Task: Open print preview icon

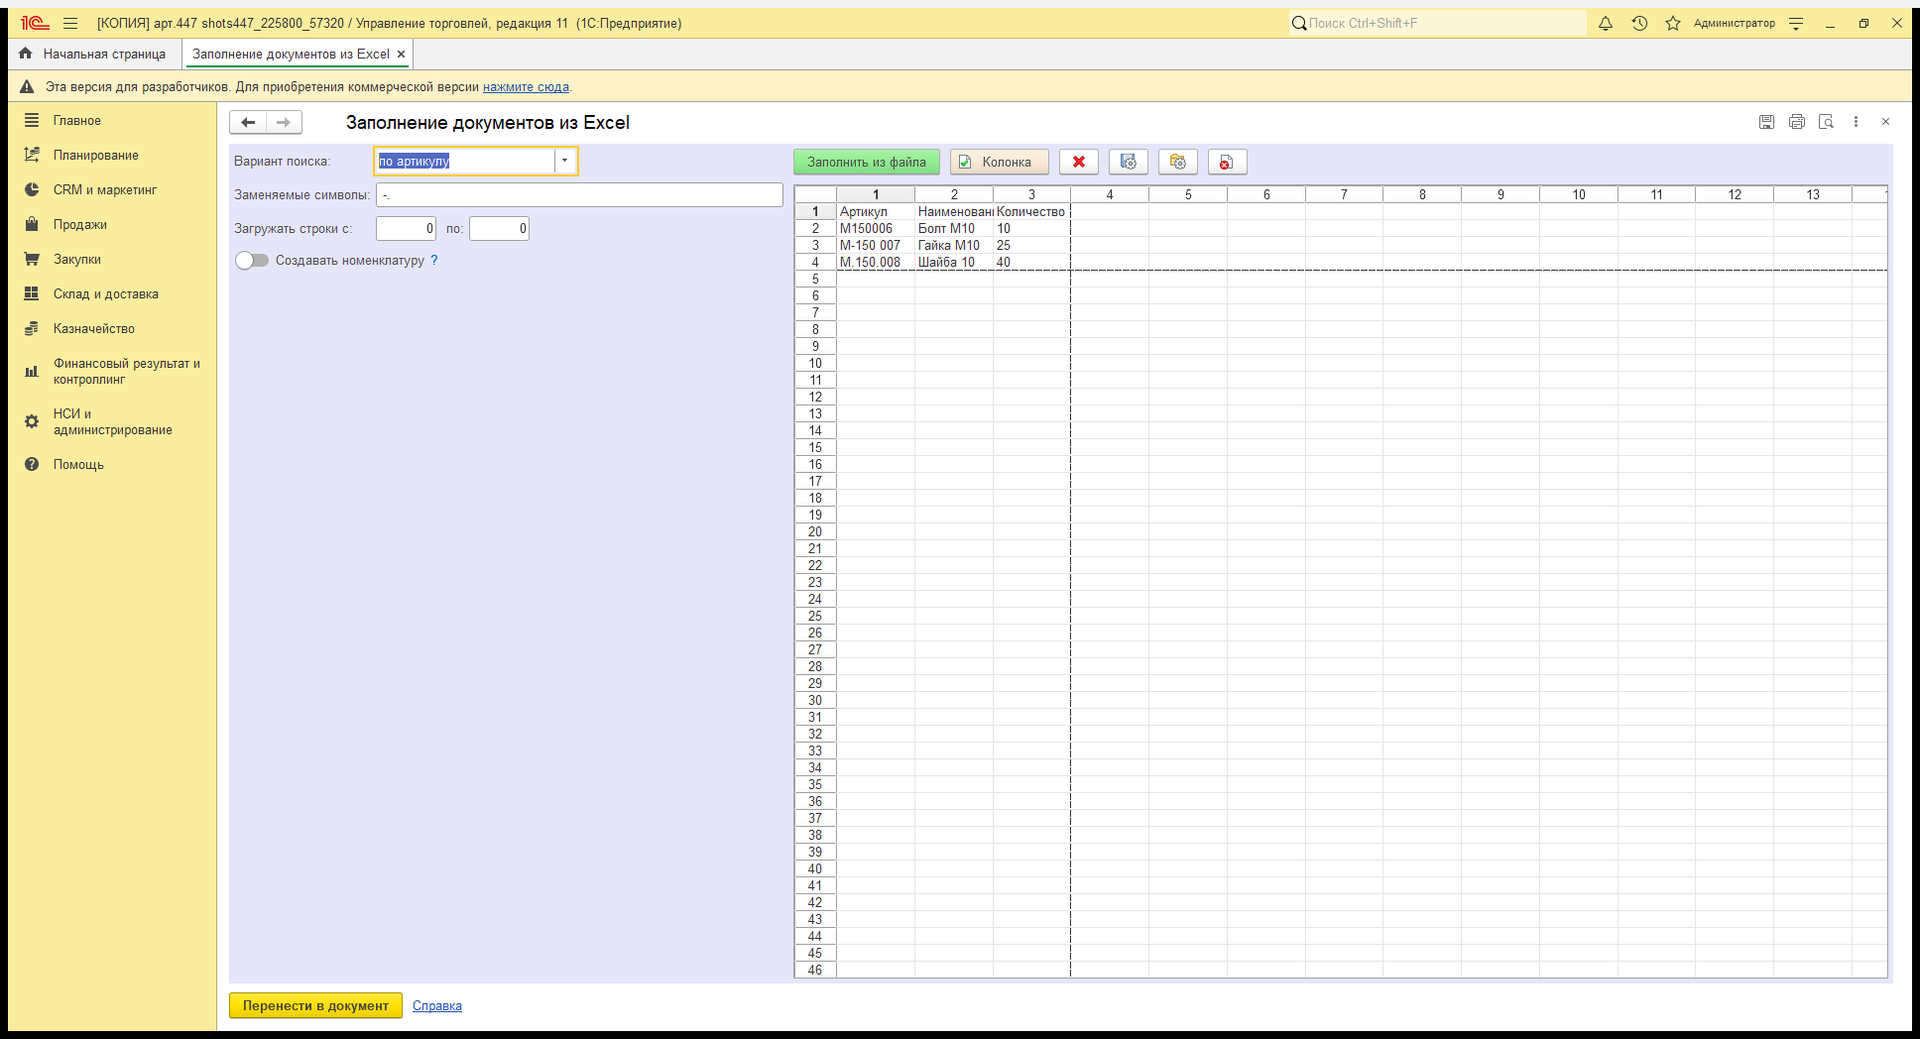Action: [1826, 122]
